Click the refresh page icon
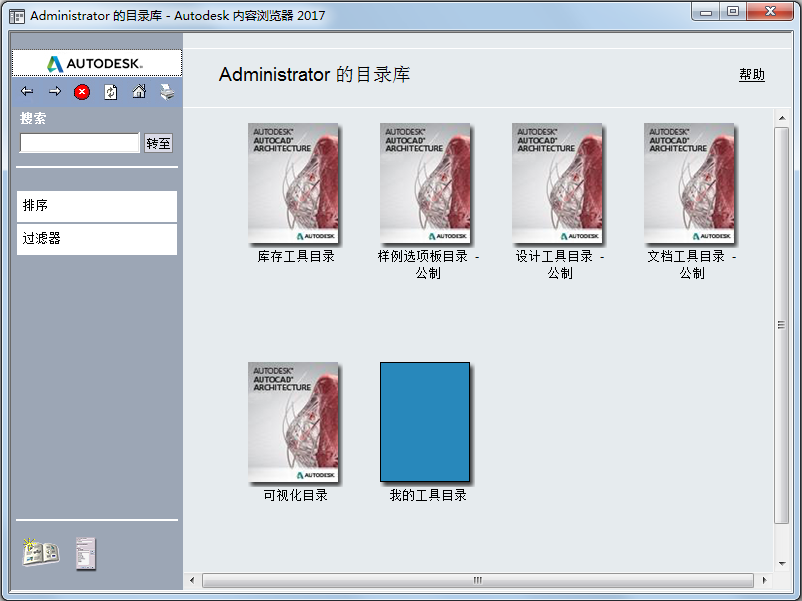This screenshot has height=601, width=802. coord(110,92)
